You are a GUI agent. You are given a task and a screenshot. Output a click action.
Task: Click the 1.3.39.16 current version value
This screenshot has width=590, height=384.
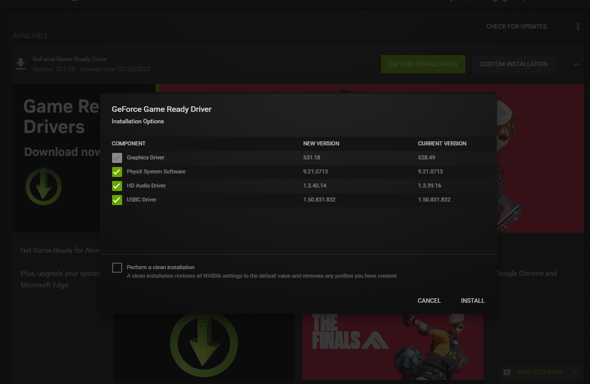click(x=429, y=186)
